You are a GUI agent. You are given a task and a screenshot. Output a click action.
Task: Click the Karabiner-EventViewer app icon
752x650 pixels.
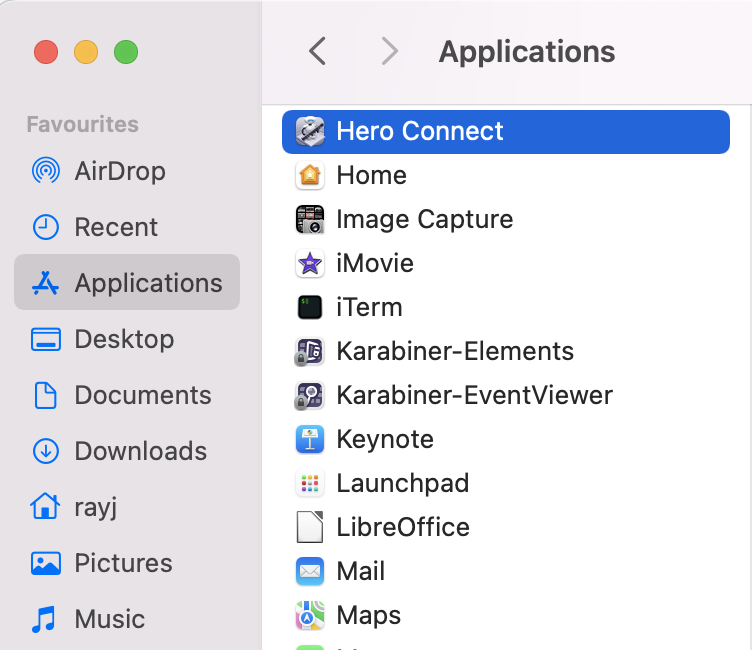click(x=310, y=396)
